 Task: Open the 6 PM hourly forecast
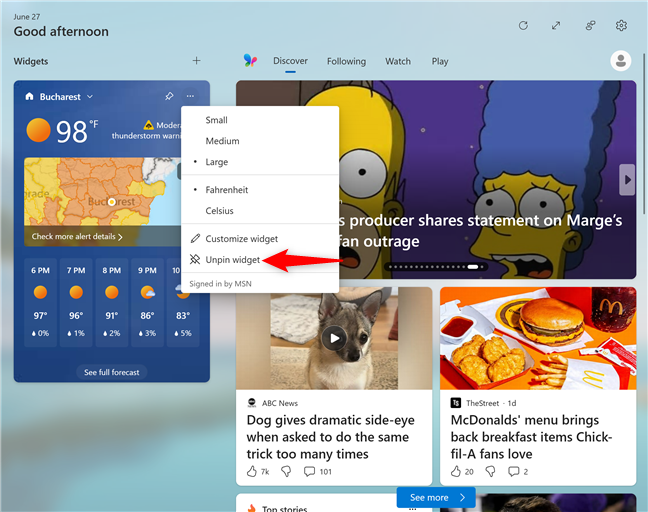click(40, 302)
